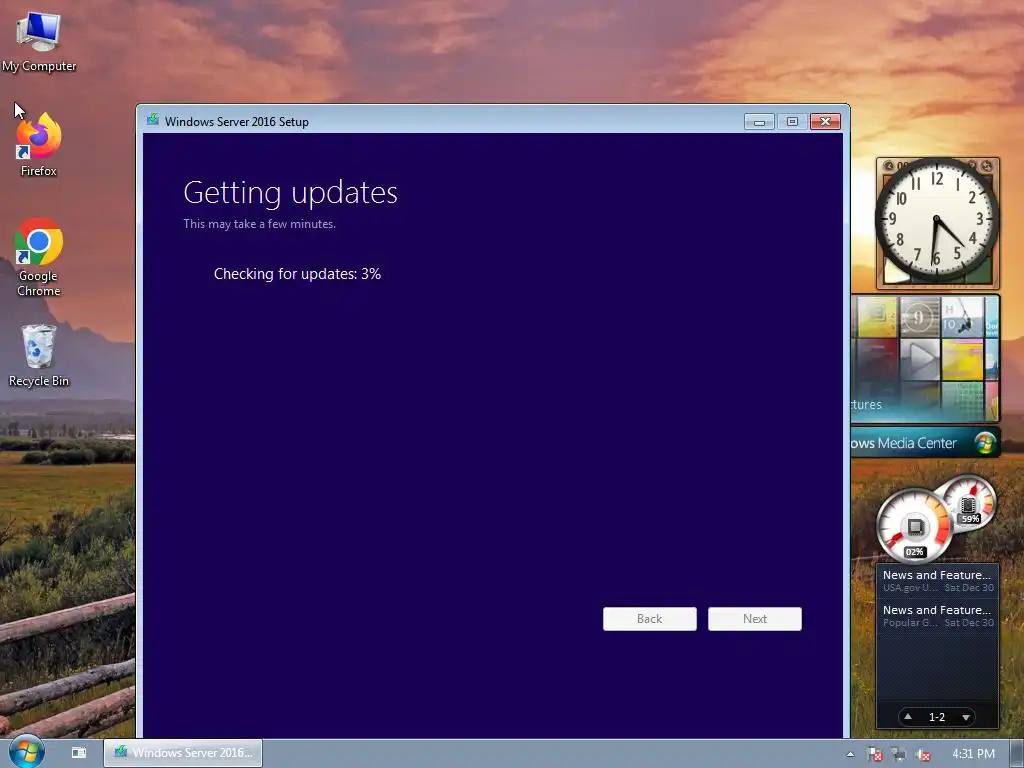Click the feed gadget's next-page down arrow
The width and height of the screenshot is (1024, 768).
pos(966,717)
